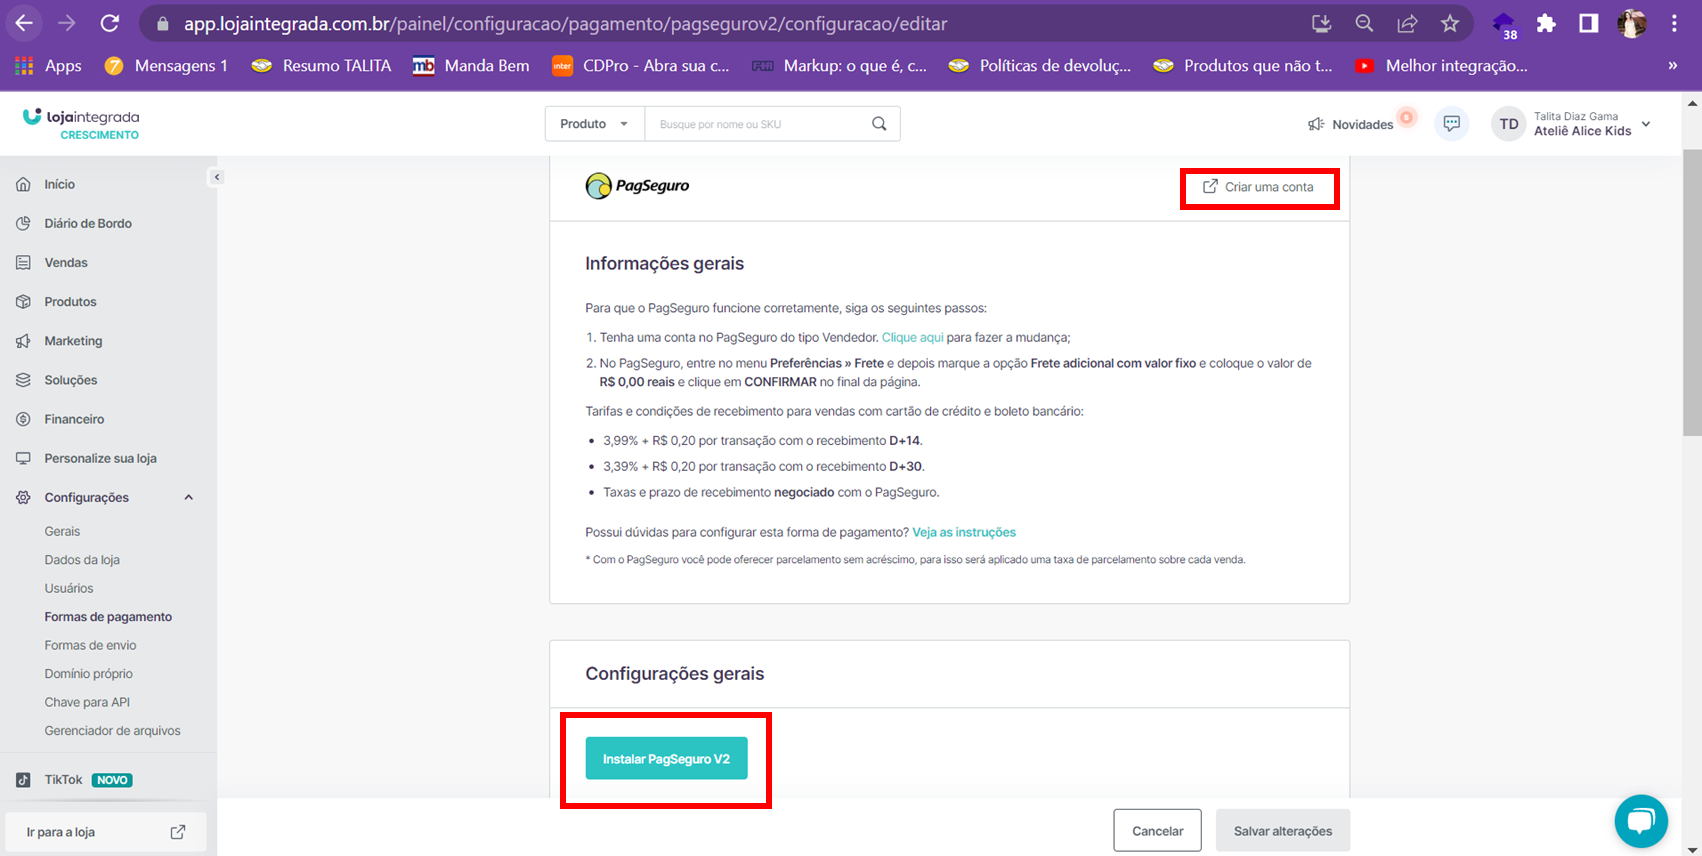Open the Produto search type dropdown
This screenshot has width=1702, height=856.
(595, 124)
